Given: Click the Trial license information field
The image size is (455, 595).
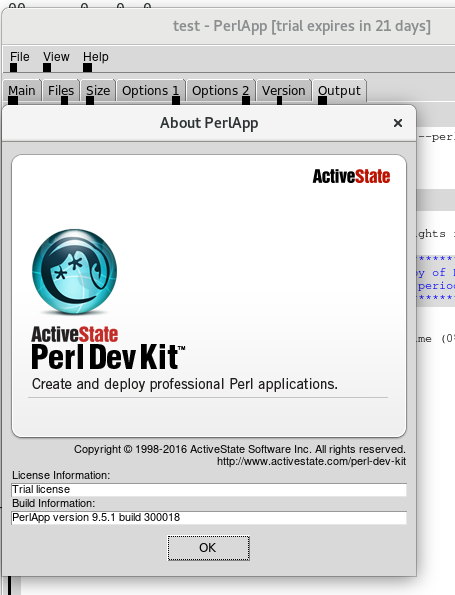Looking at the screenshot, I should pyautogui.click(x=209, y=490).
